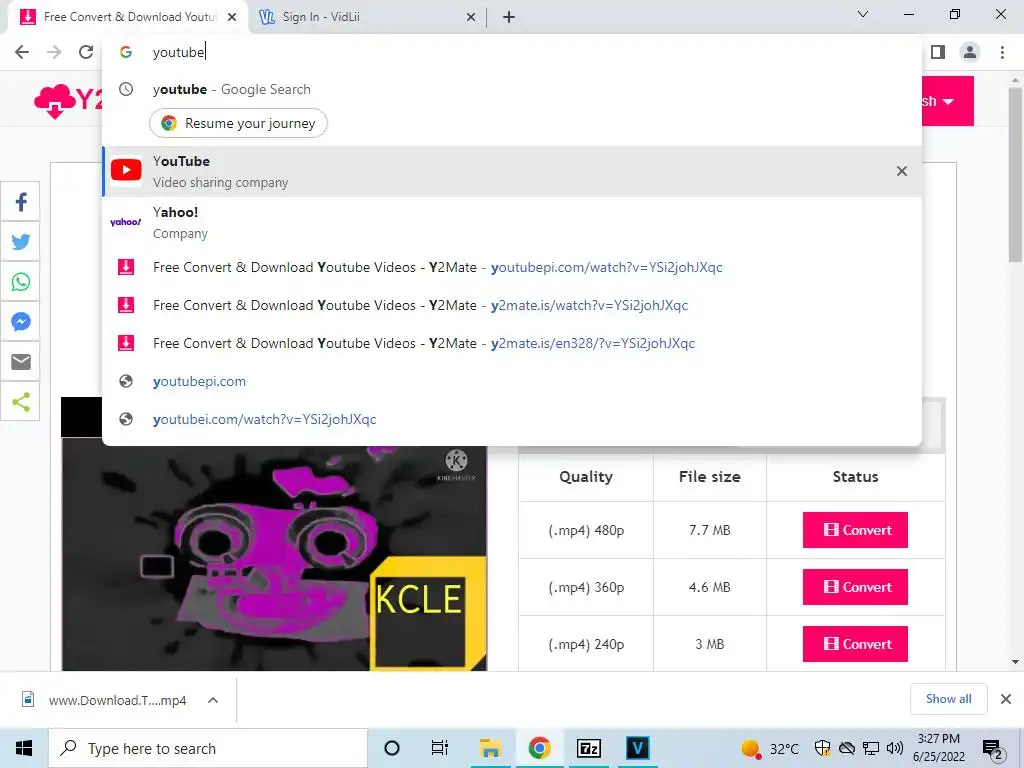Select the YouTube video sharing company suggestion
This screenshot has height=768, width=1024.
point(511,171)
